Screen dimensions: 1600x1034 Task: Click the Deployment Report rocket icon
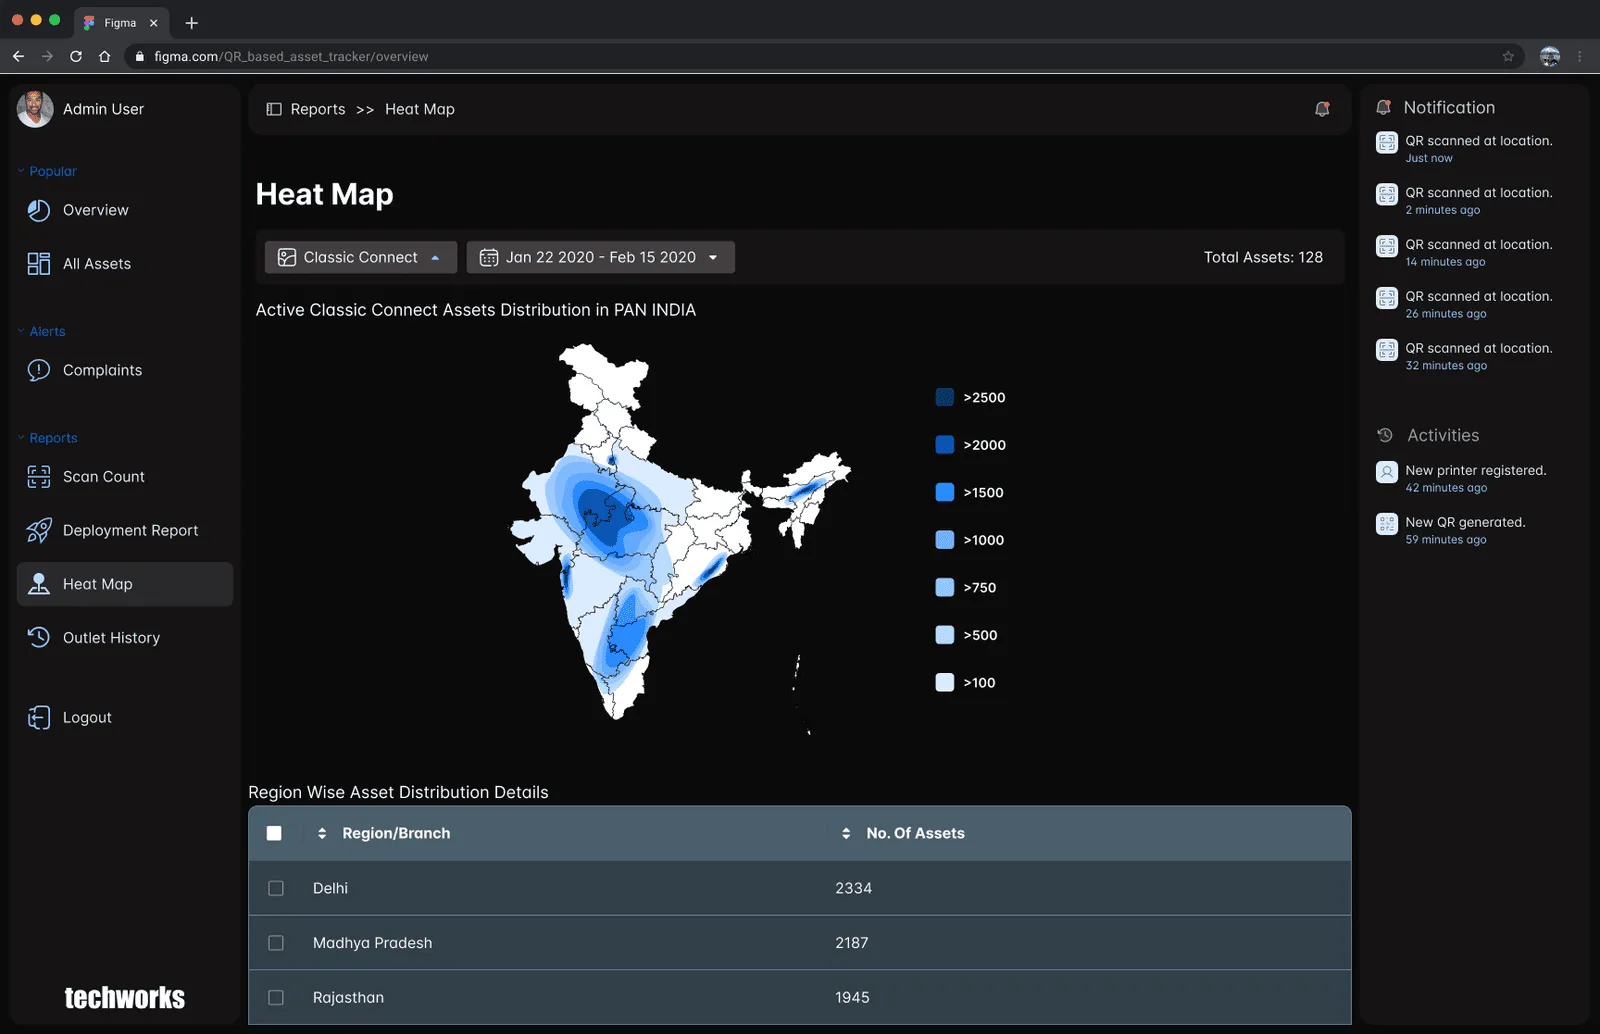tap(38, 530)
